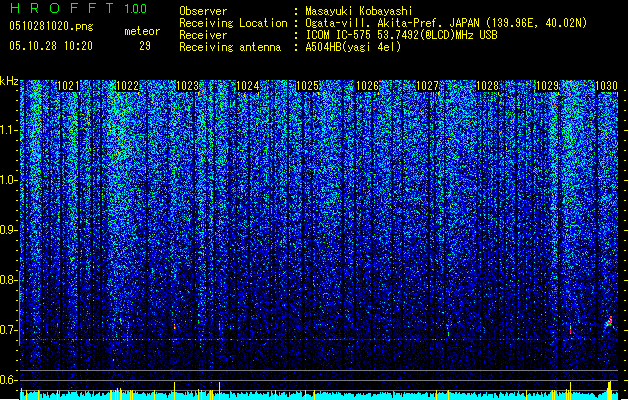Screen dimensions: 629x400
Task: Click the 0.9 kHz axis label
Action: pos(8,230)
